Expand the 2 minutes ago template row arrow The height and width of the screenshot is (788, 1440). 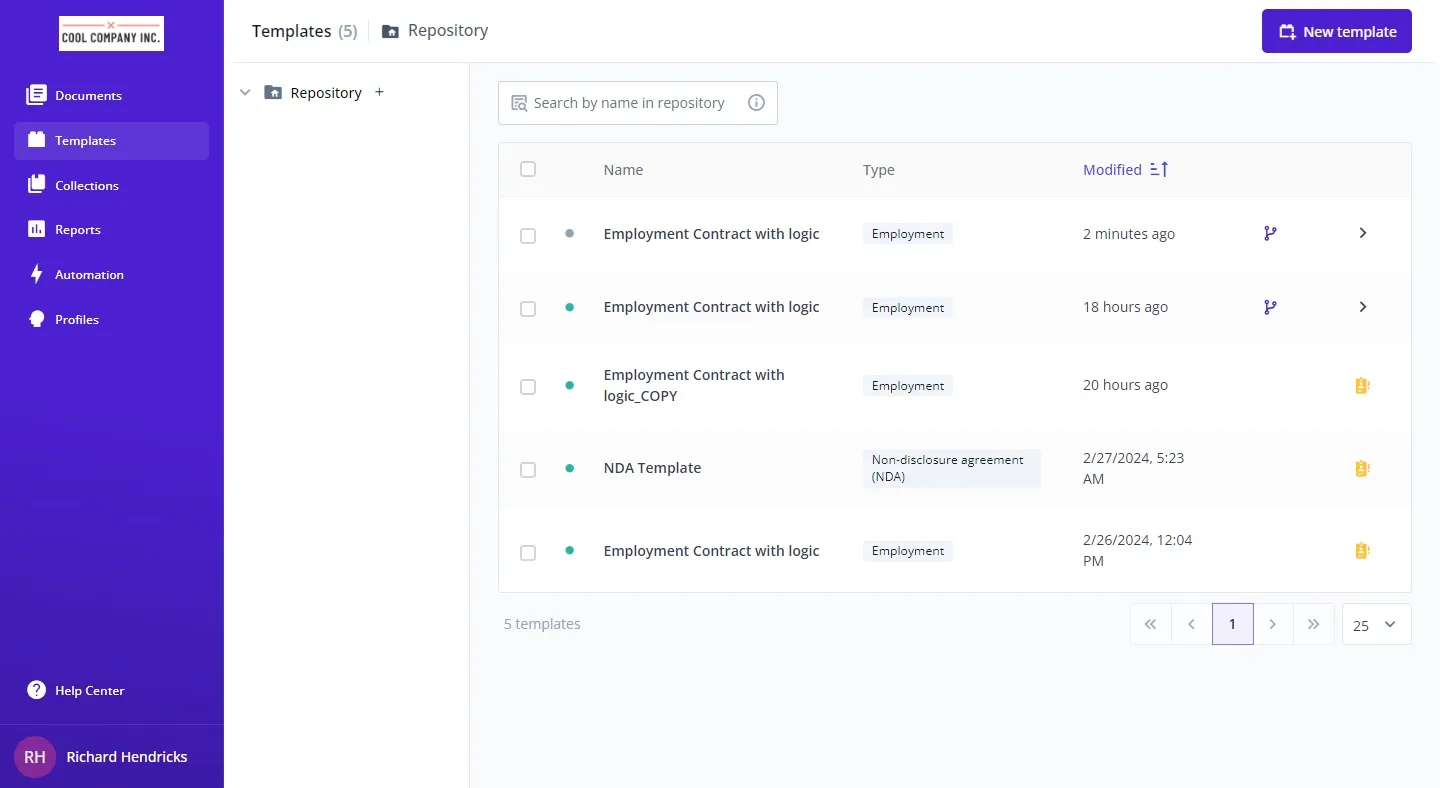click(1362, 233)
